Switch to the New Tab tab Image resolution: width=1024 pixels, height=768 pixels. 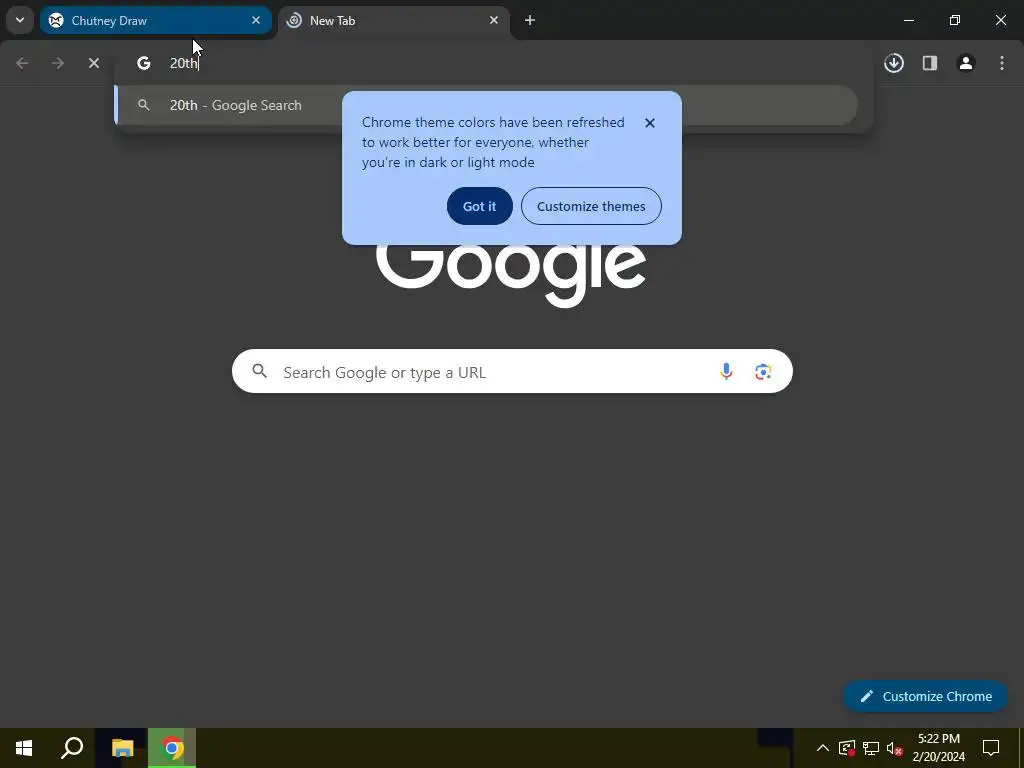point(394,20)
